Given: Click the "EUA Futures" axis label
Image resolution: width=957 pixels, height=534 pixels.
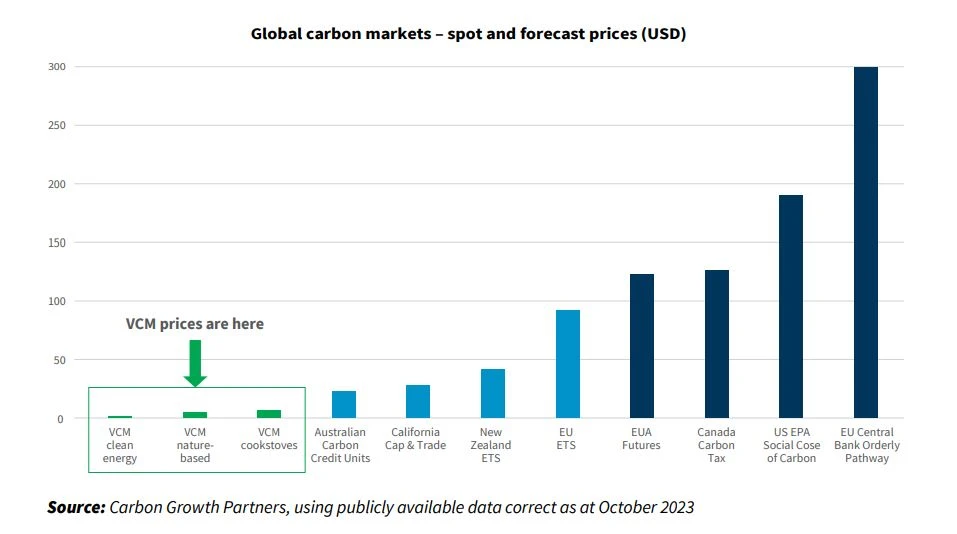Looking at the screenshot, I should [x=641, y=439].
